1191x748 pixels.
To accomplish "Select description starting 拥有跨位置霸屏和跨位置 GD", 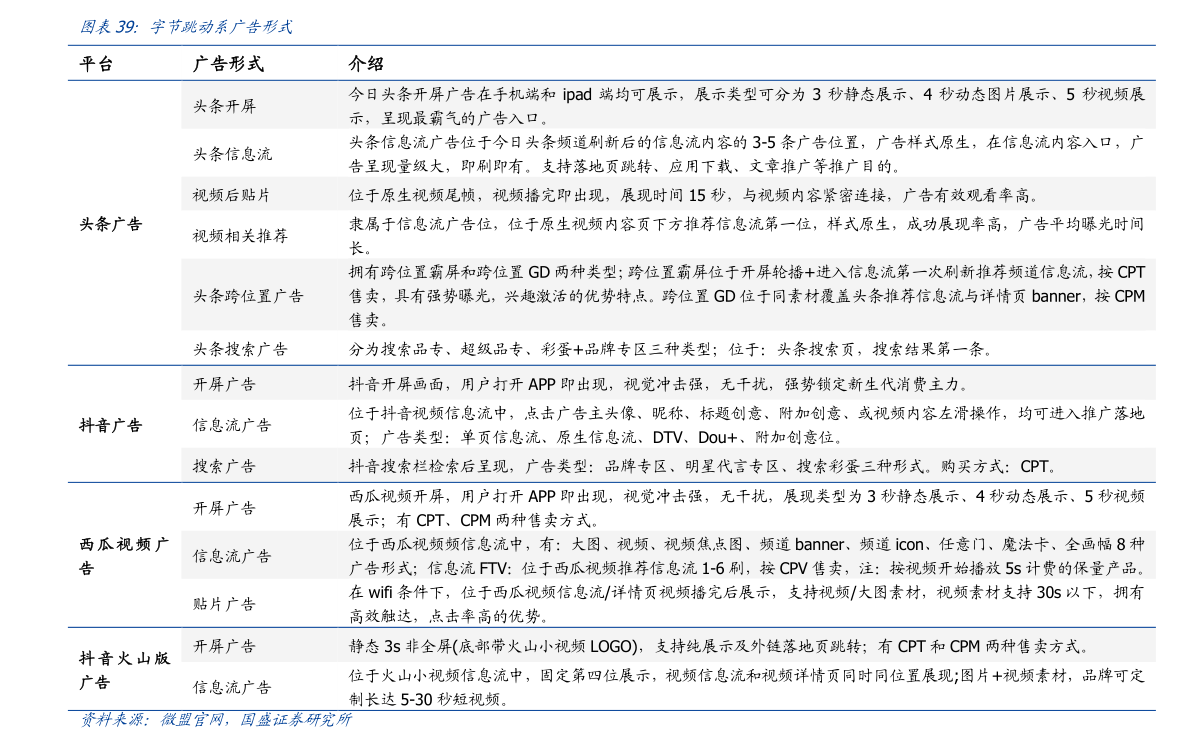I will pyautogui.click(x=747, y=296).
